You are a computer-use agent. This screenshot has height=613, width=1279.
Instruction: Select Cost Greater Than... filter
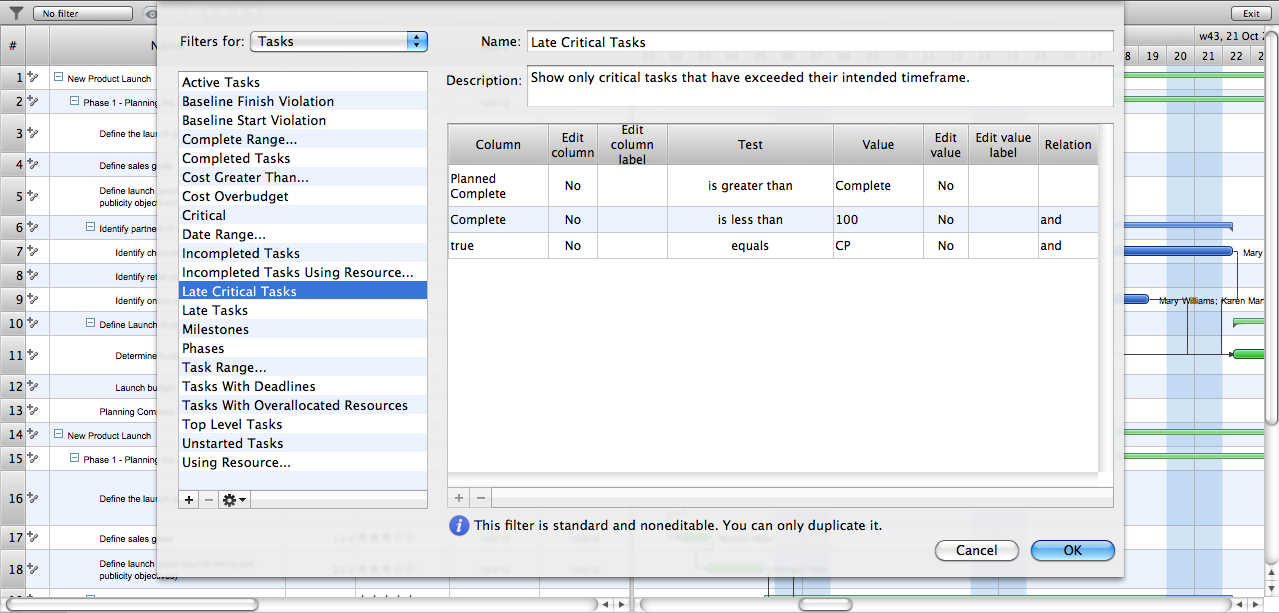pos(303,177)
